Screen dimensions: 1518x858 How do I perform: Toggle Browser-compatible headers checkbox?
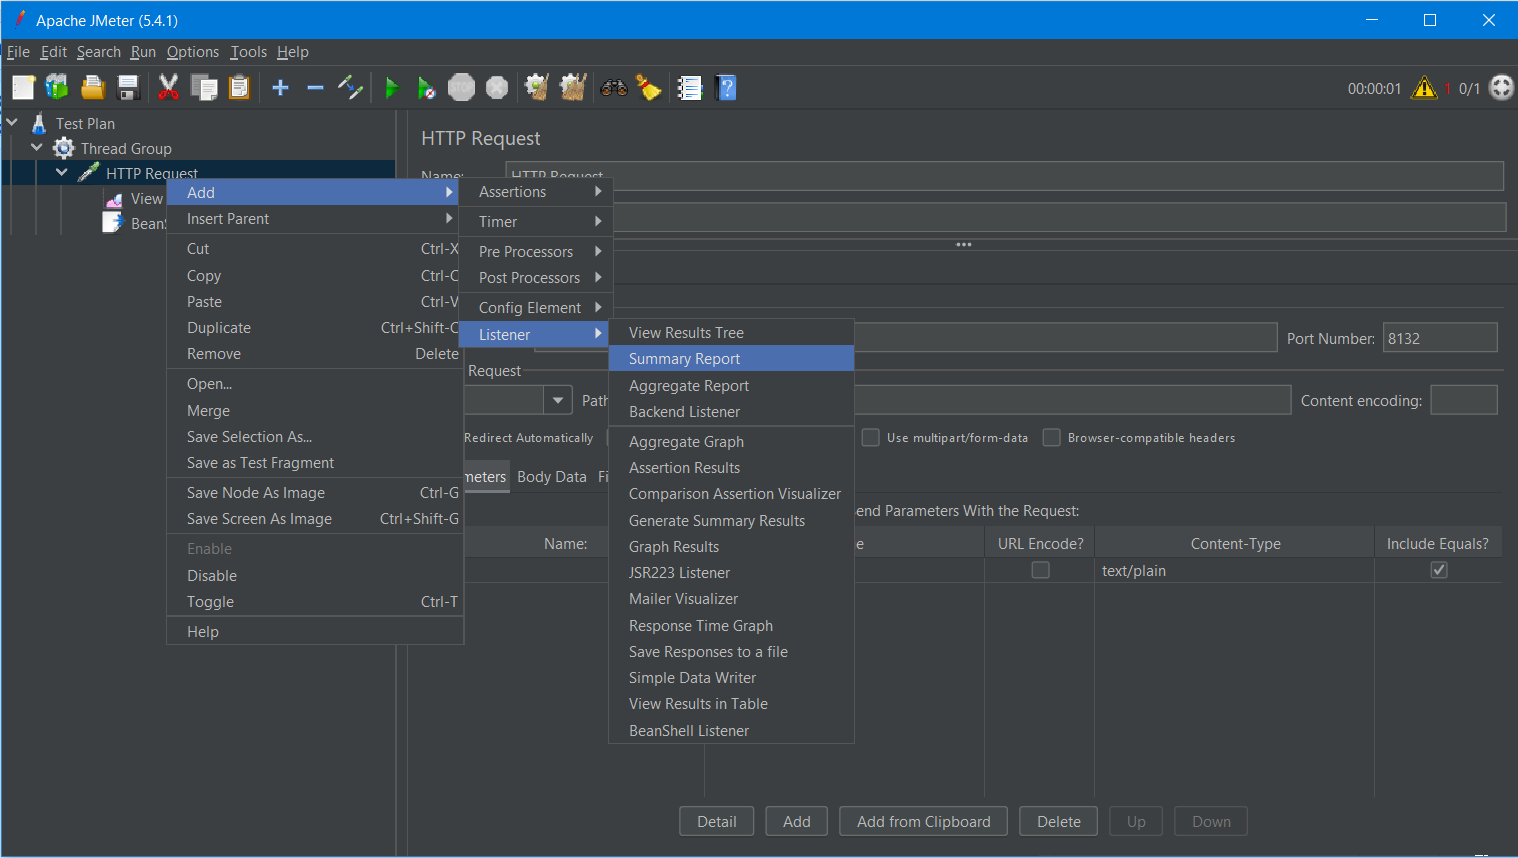pos(1051,437)
